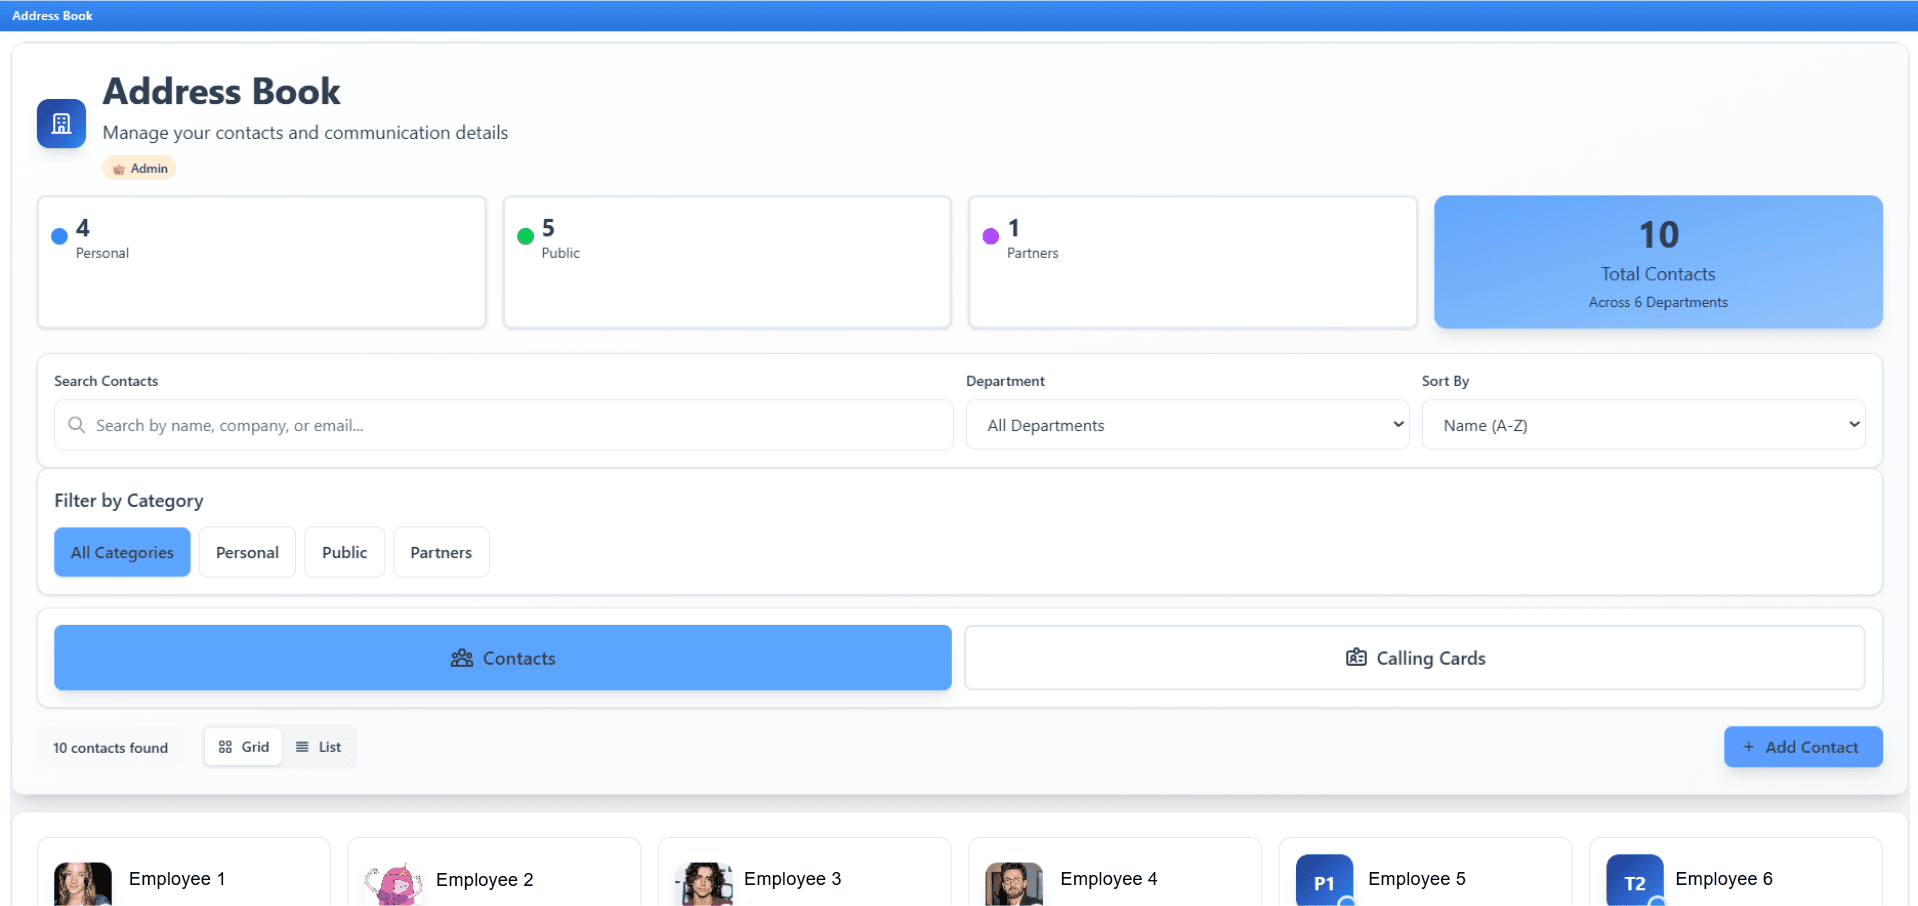Screen dimensions: 1918x906
Task: Click Employee 1 avatar photo
Action: click(83, 883)
